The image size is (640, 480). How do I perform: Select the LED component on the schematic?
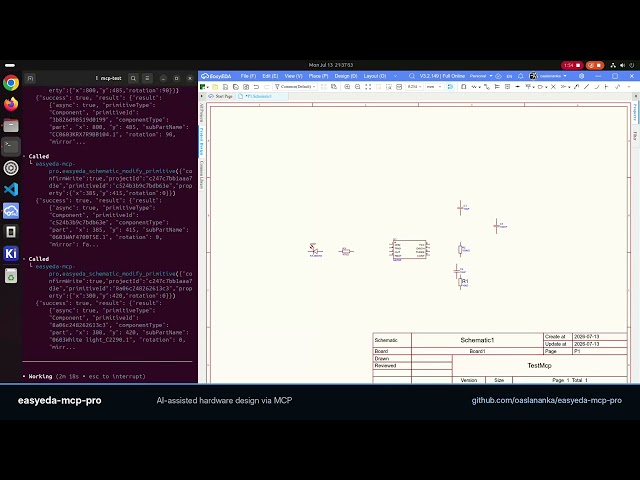tap(315, 250)
